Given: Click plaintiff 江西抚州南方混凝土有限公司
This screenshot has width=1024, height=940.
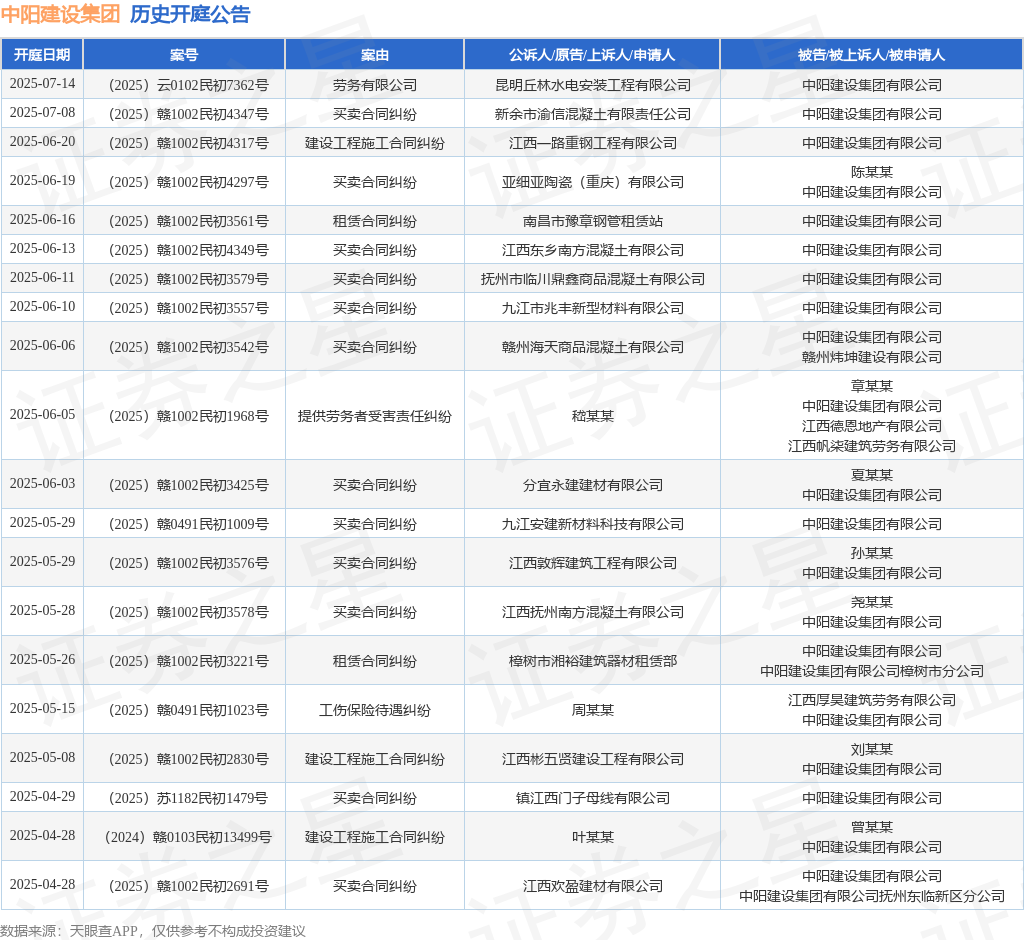Looking at the screenshot, I should 592,612.
